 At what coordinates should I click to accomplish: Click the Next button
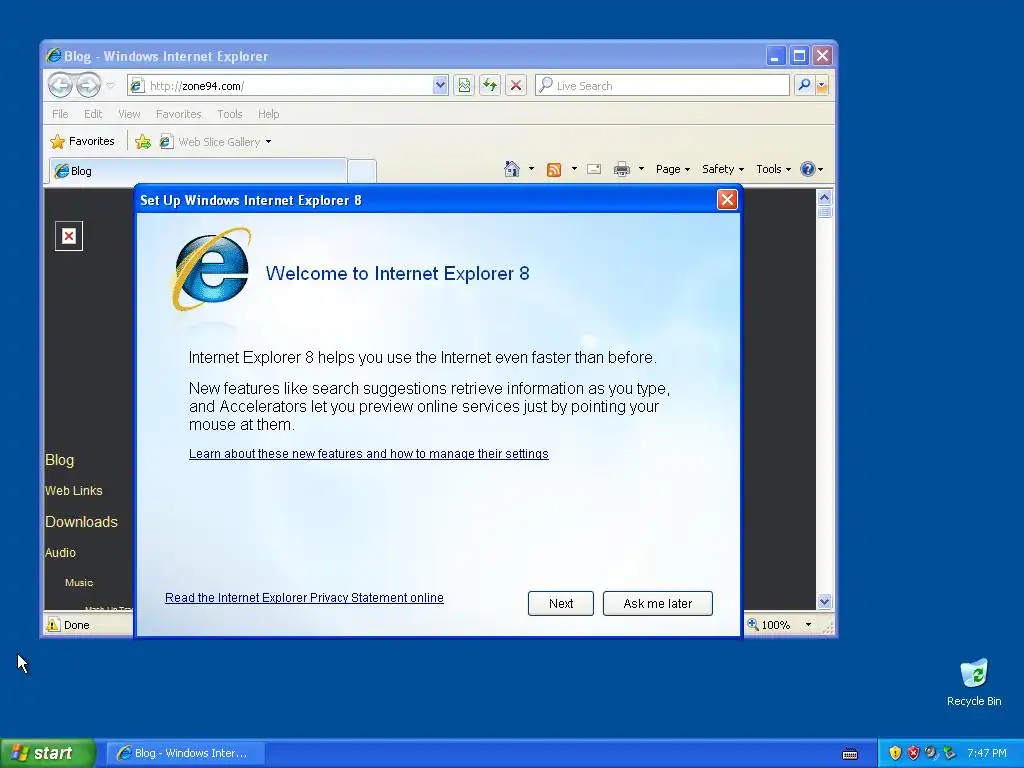[x=561, y=603]
